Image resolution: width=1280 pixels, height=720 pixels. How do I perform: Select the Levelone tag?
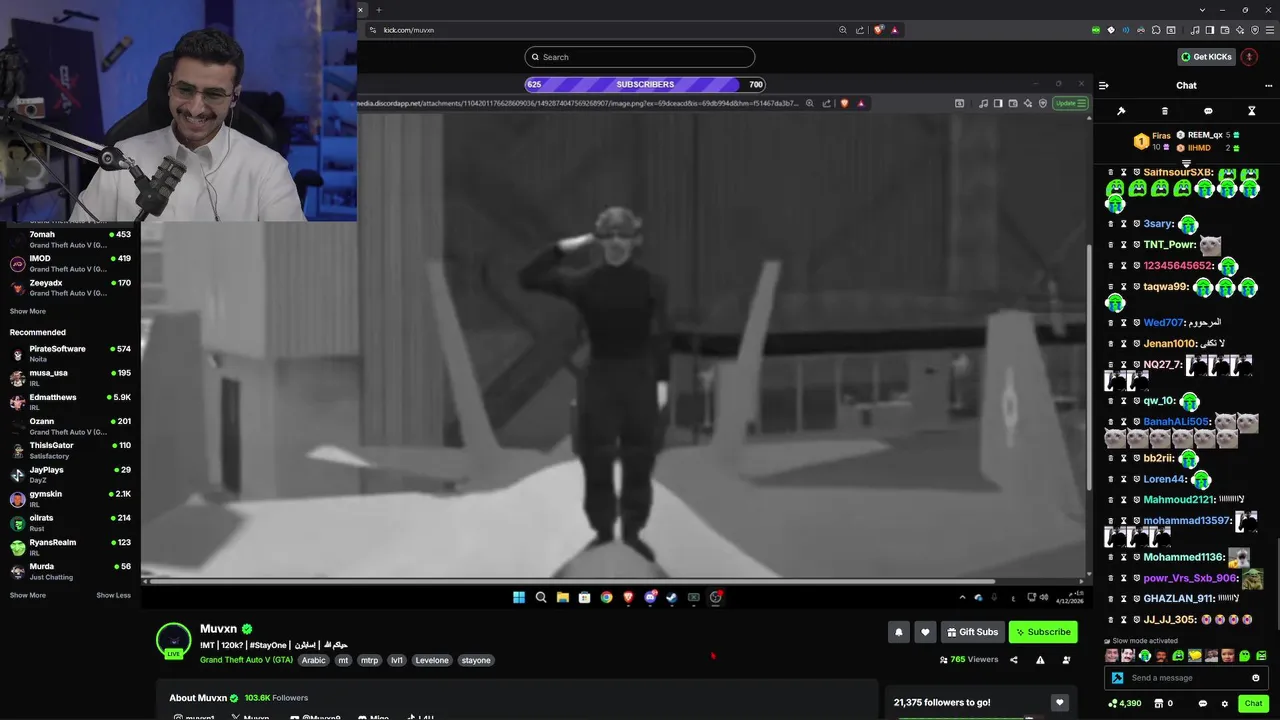click(x=432, y=660)
